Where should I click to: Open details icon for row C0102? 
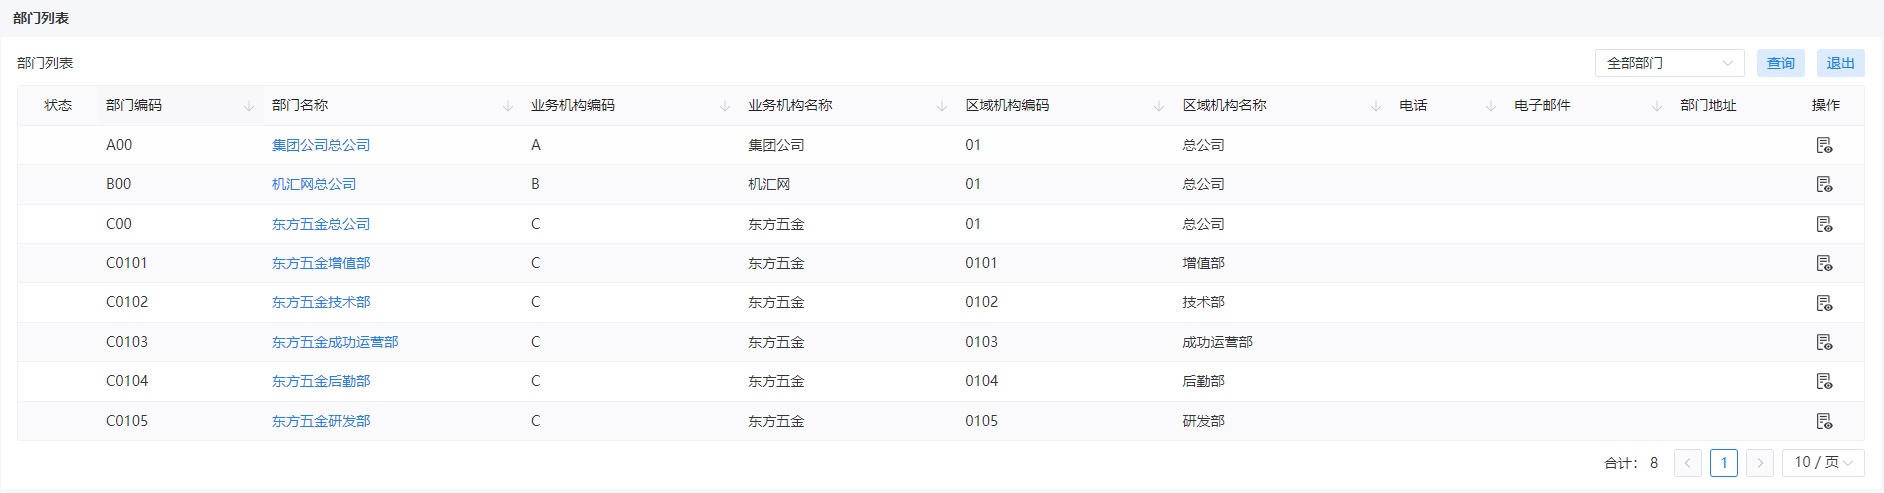tap(1824, 302)
